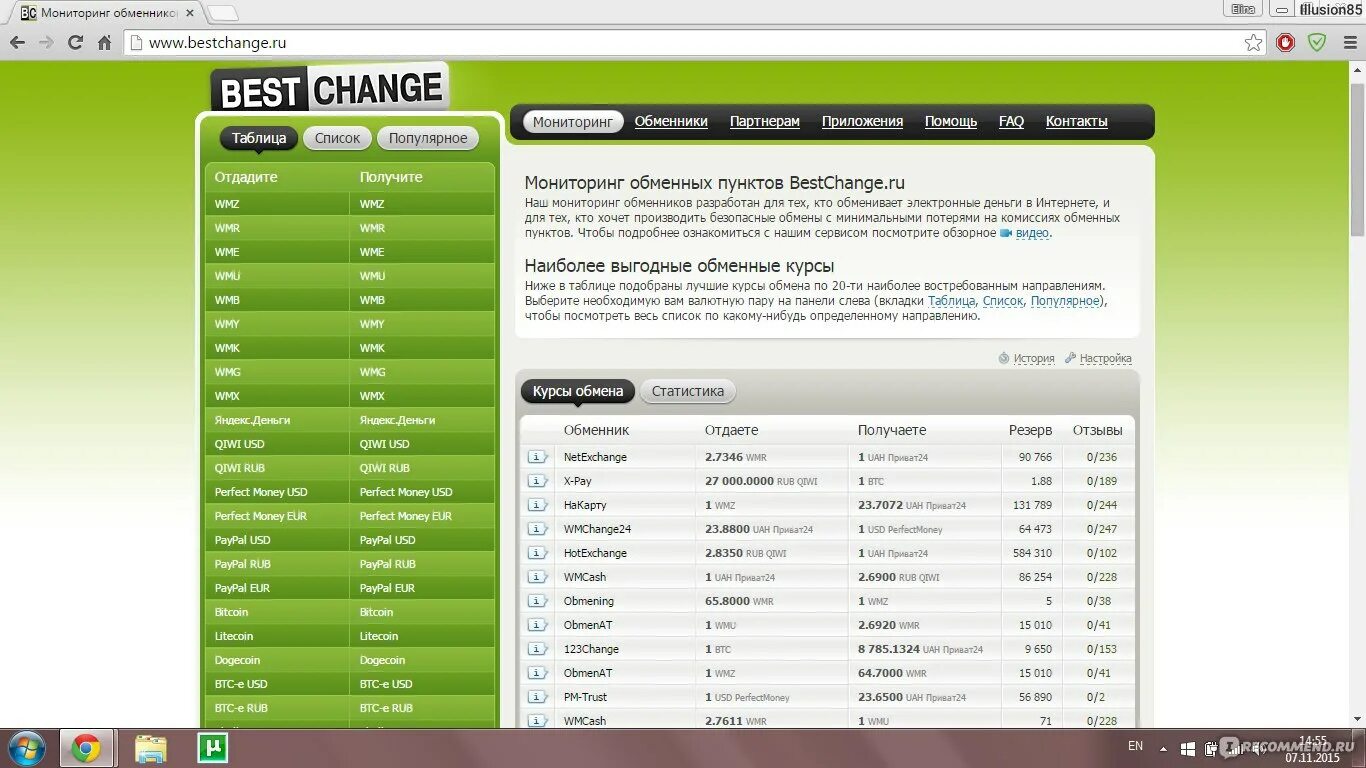Go to browser home page icon
The width and height of the screenshot is (1366, 768).
click(104, 43)
